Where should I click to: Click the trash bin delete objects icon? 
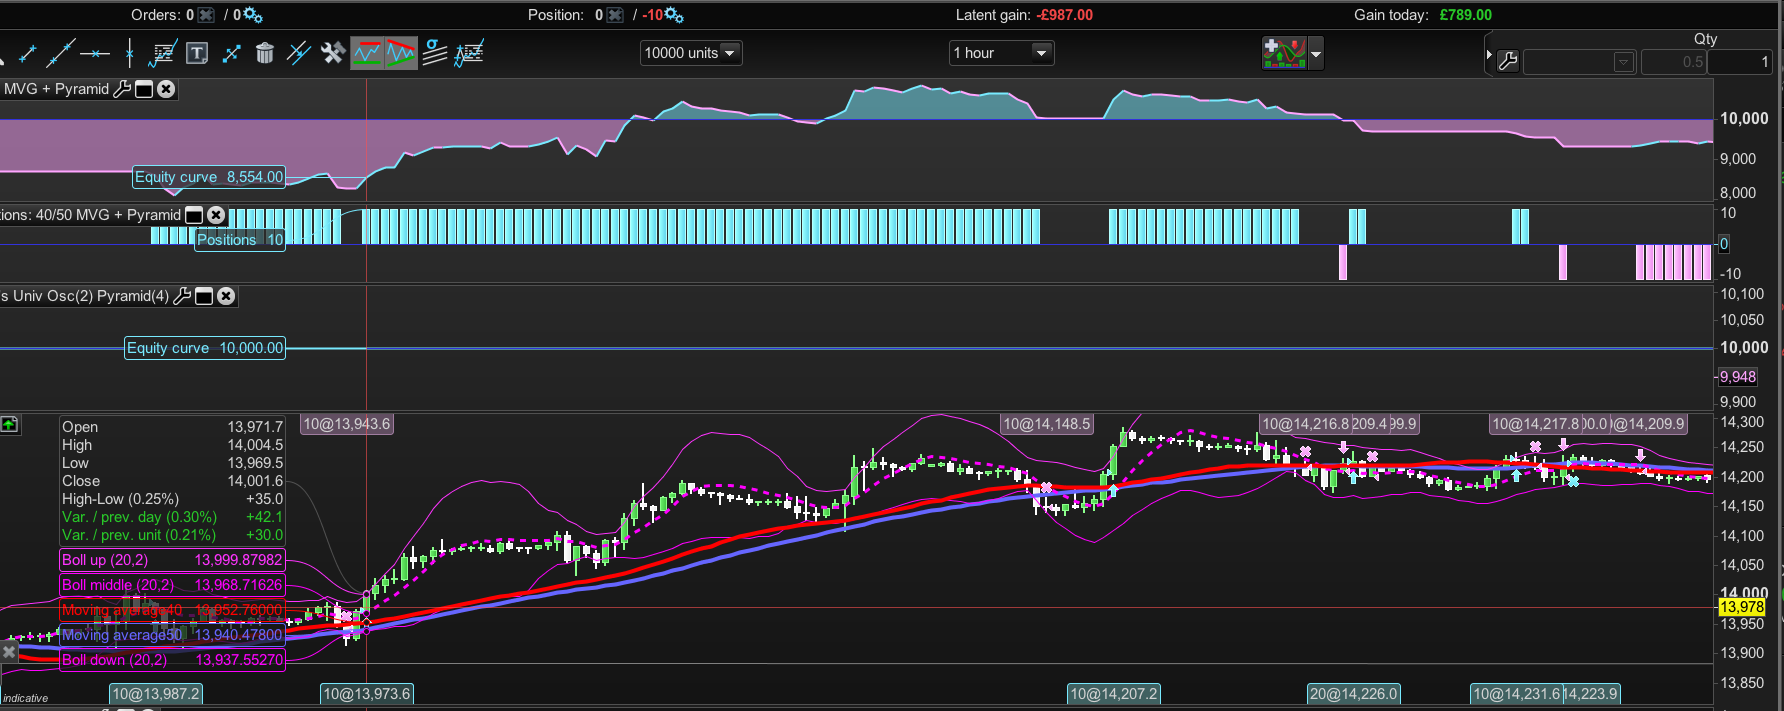click(265, 53)
